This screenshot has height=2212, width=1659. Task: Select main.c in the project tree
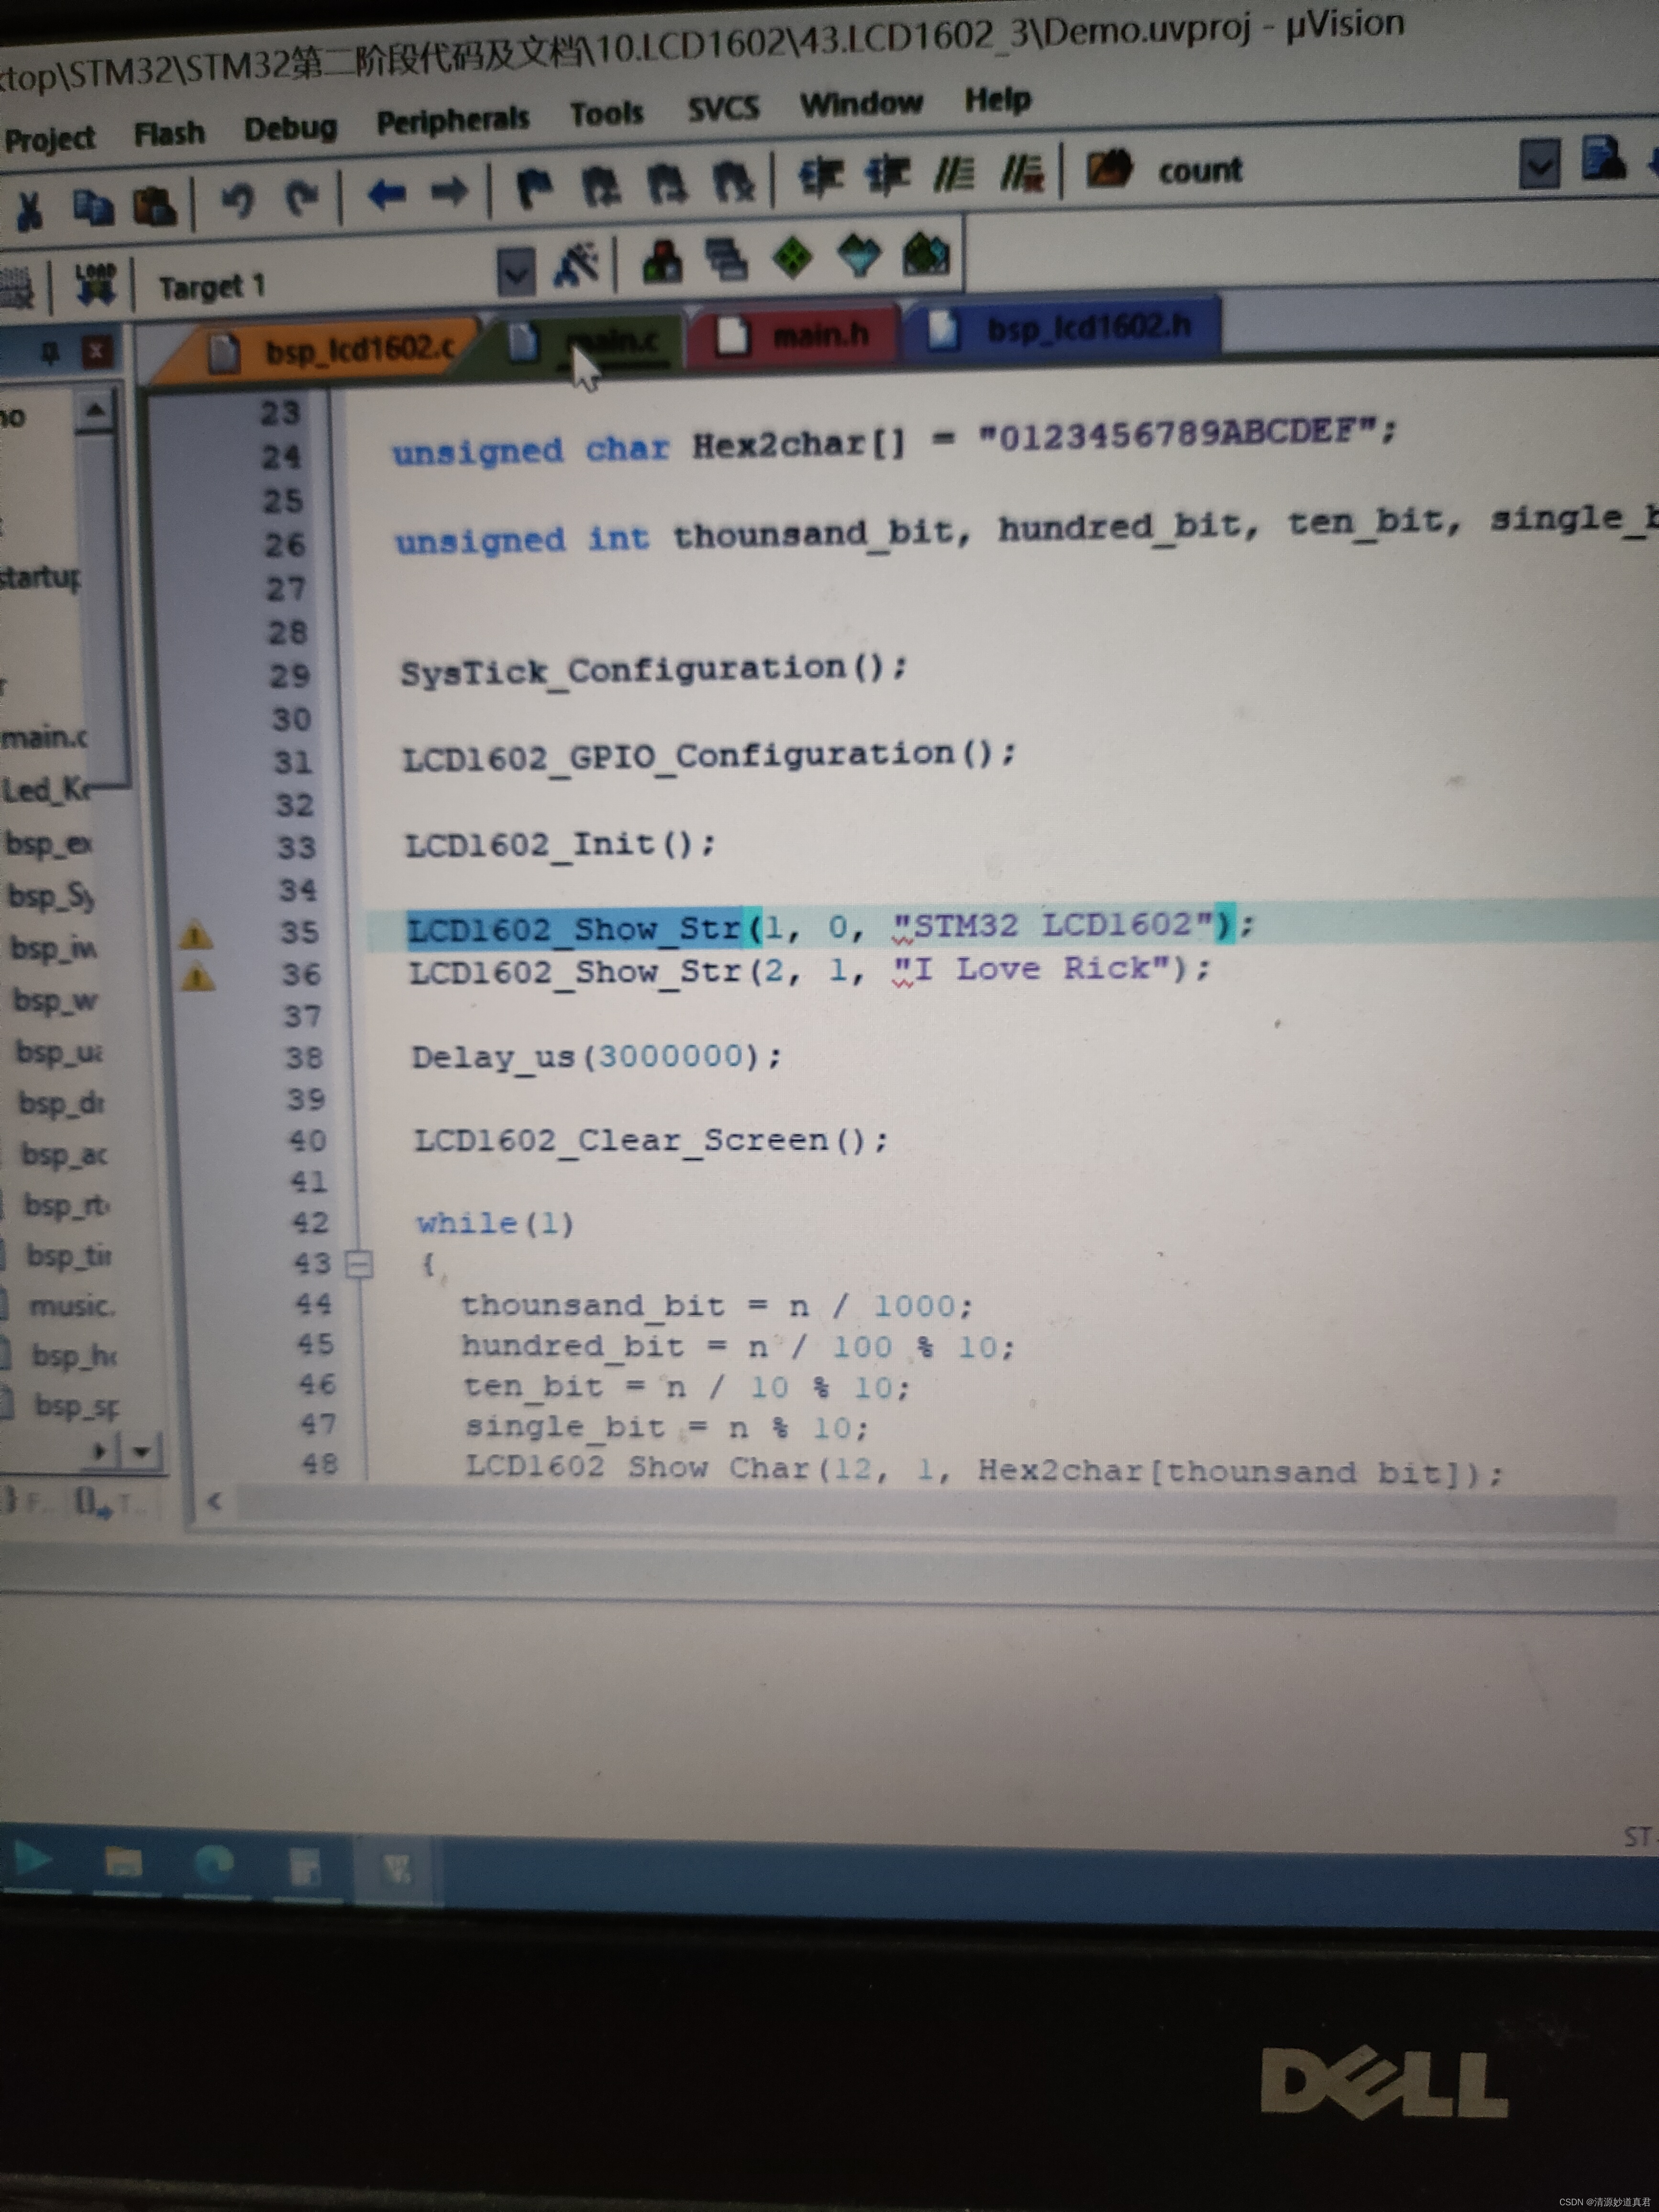[x=45, y=738]
